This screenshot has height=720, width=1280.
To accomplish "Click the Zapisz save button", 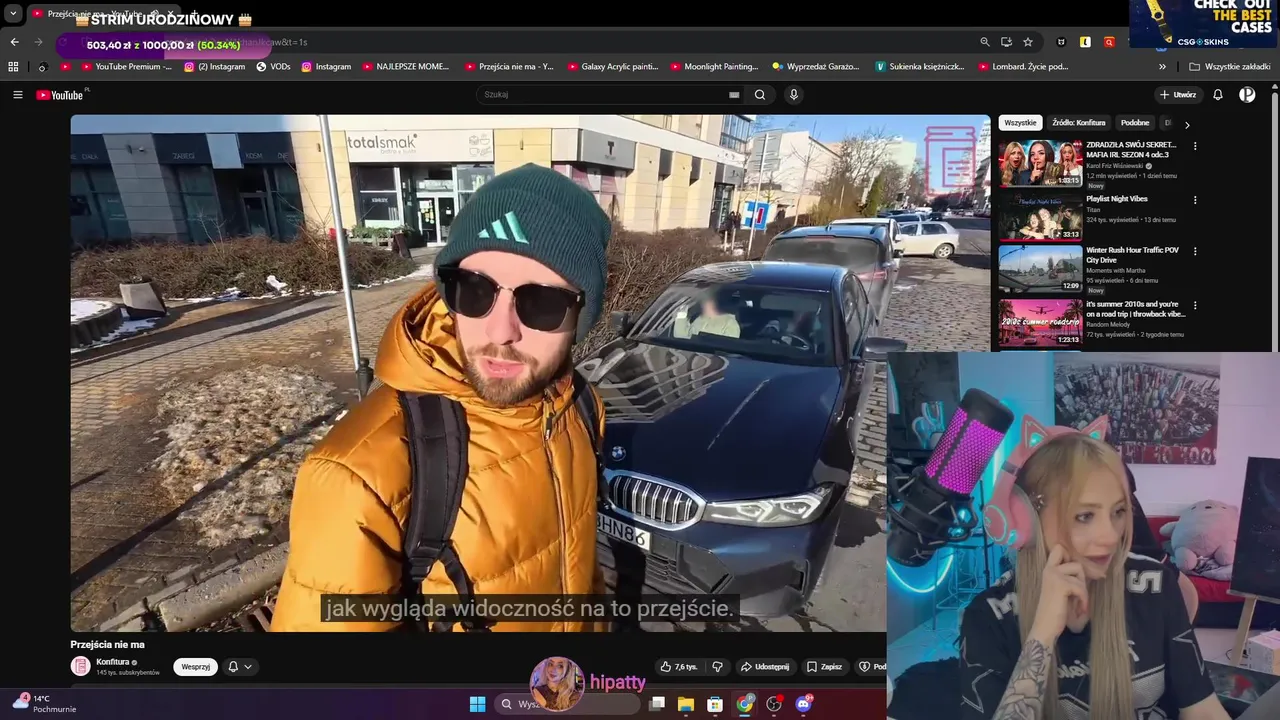I will [825, 667].
